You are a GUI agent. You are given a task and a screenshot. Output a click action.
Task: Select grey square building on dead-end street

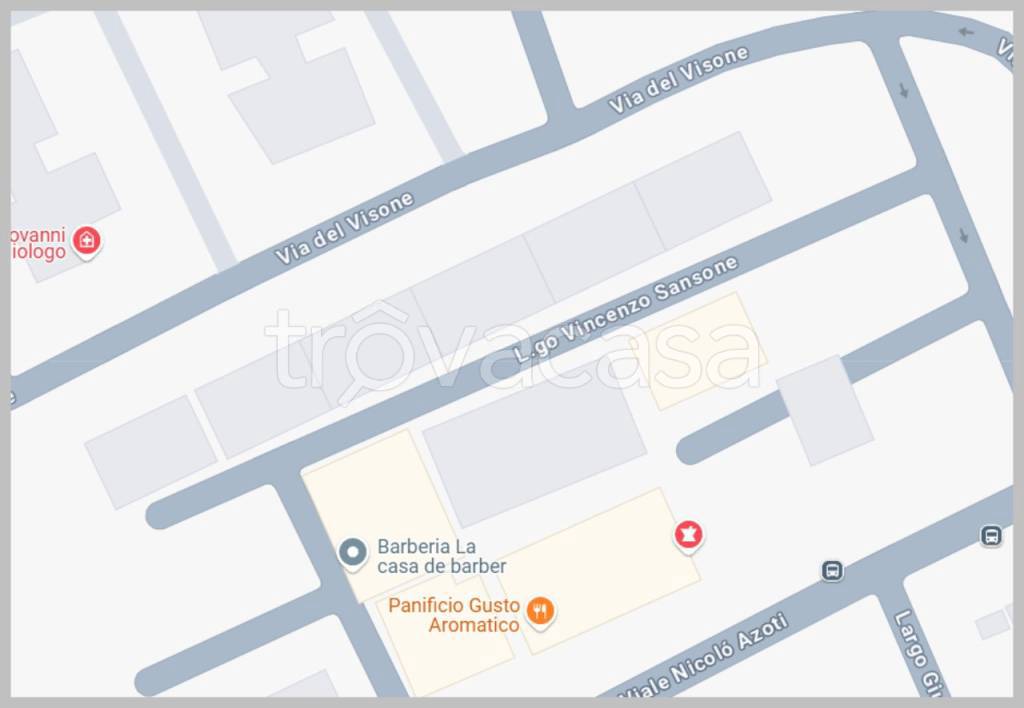(825, 410)
